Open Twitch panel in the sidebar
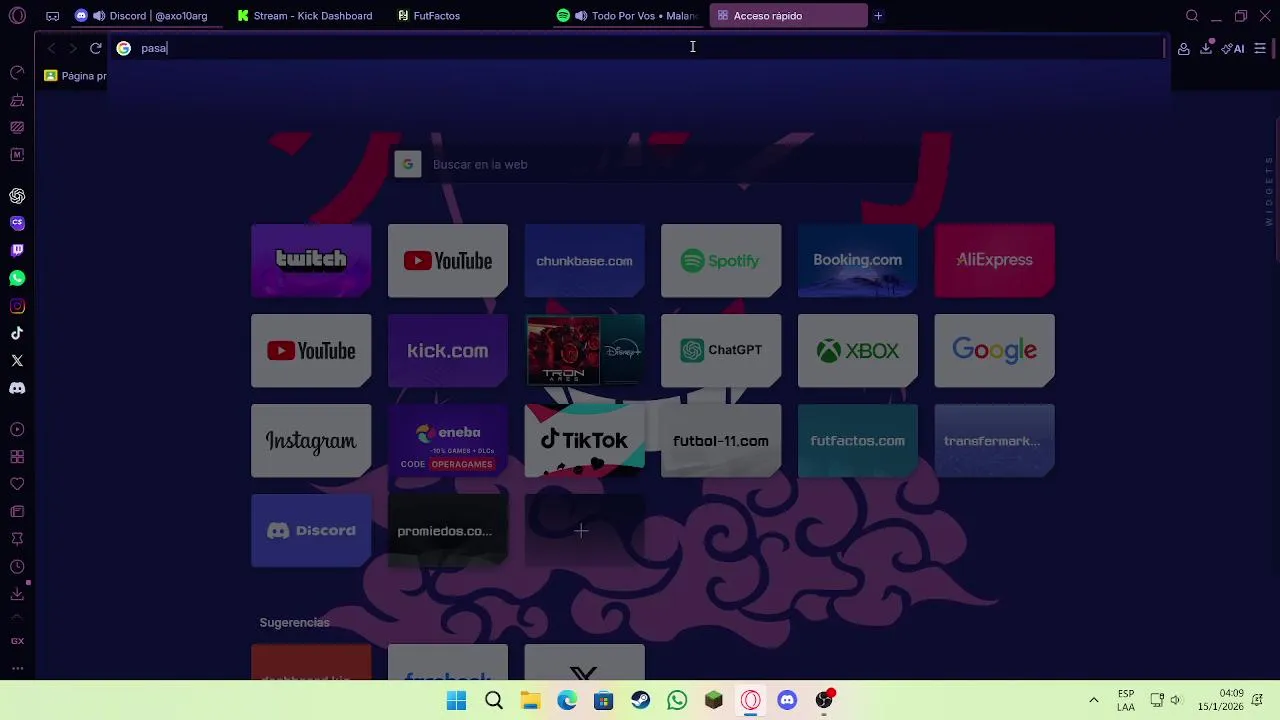 coord(17,251)
